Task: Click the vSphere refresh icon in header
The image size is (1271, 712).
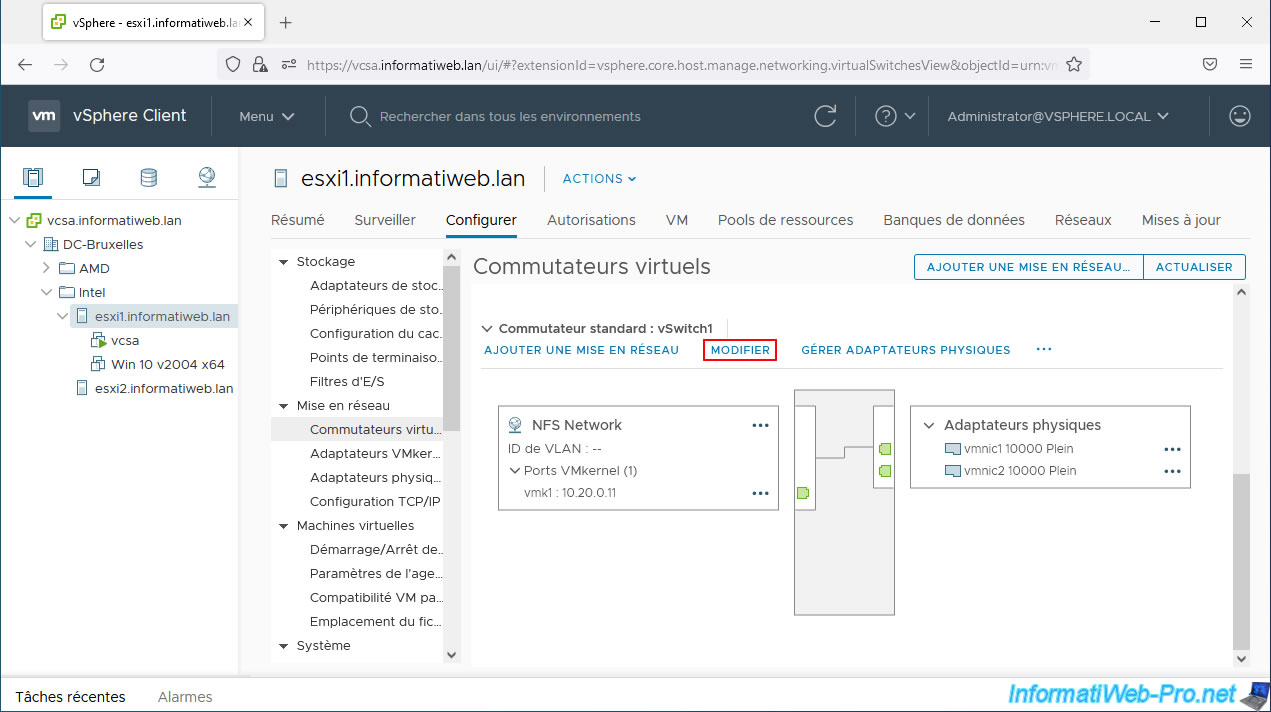Action: pyautogui.click(x=825, y=116)
